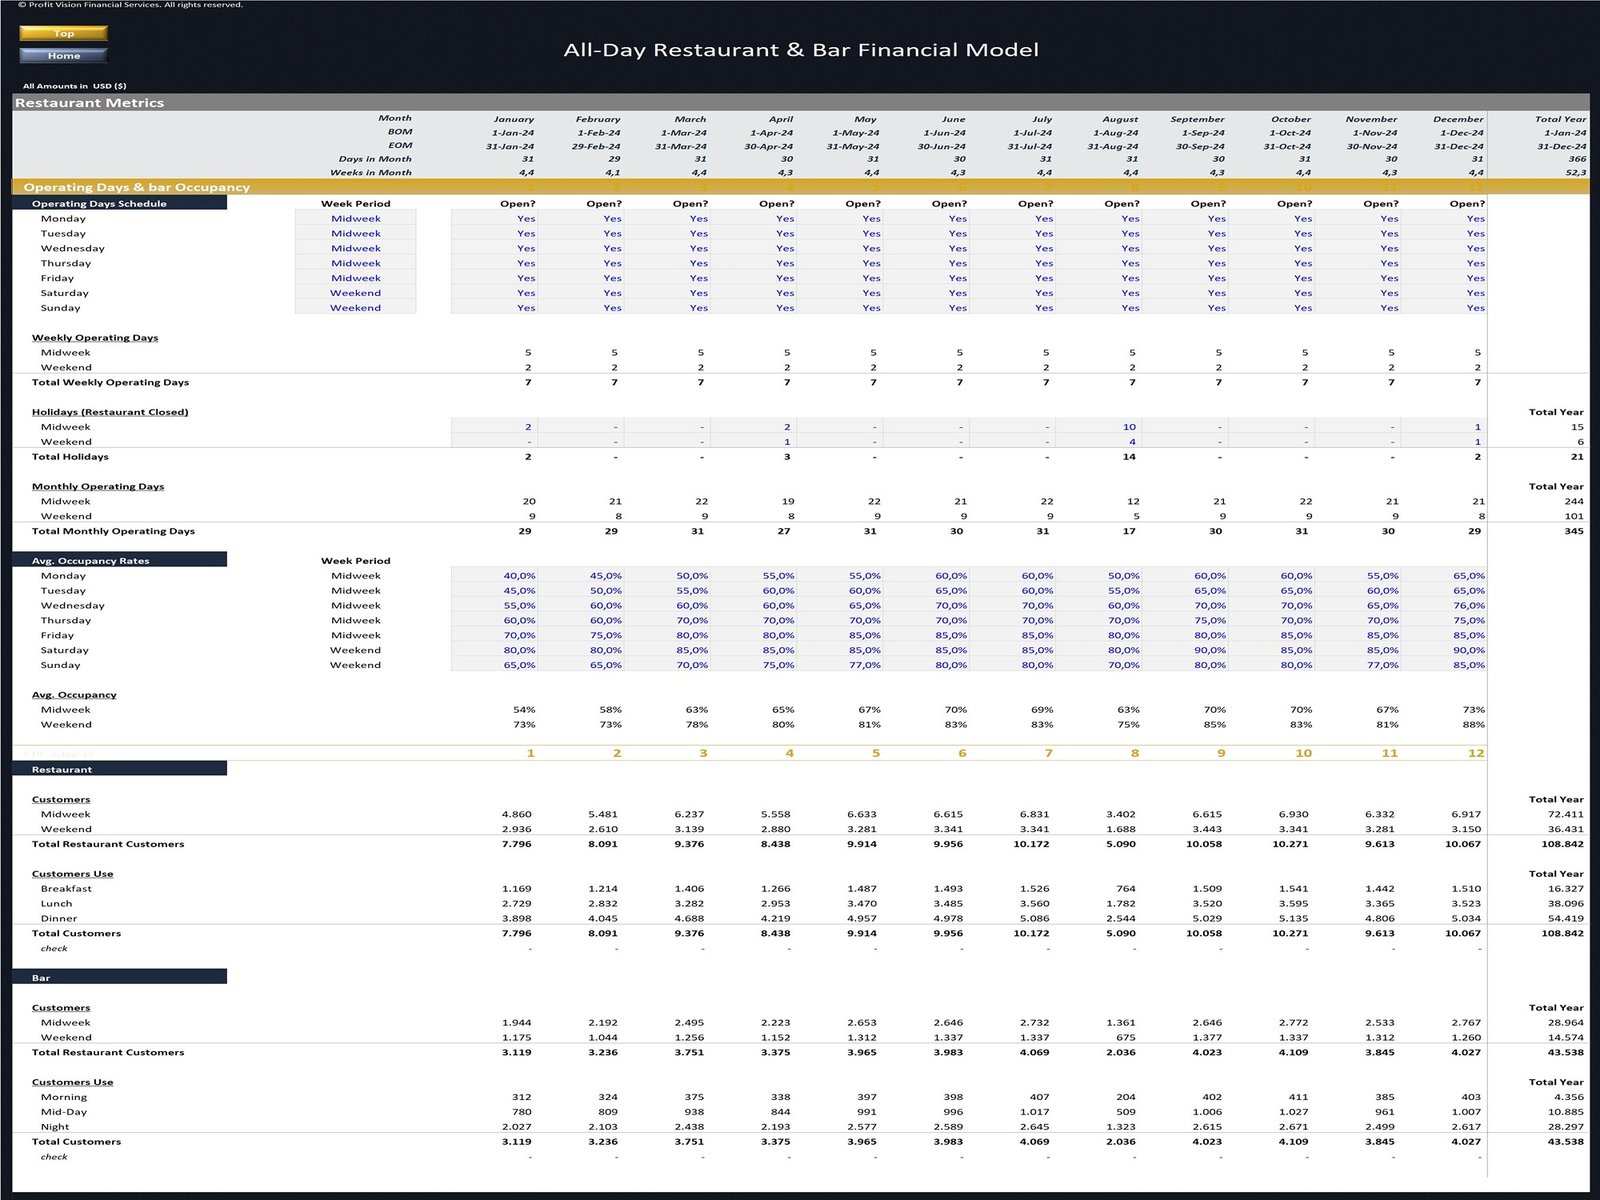This screenshot has height=1200, width=1600.
Task: Select the August midweek holidays cell showing 10
Action: coord(1127,426)
